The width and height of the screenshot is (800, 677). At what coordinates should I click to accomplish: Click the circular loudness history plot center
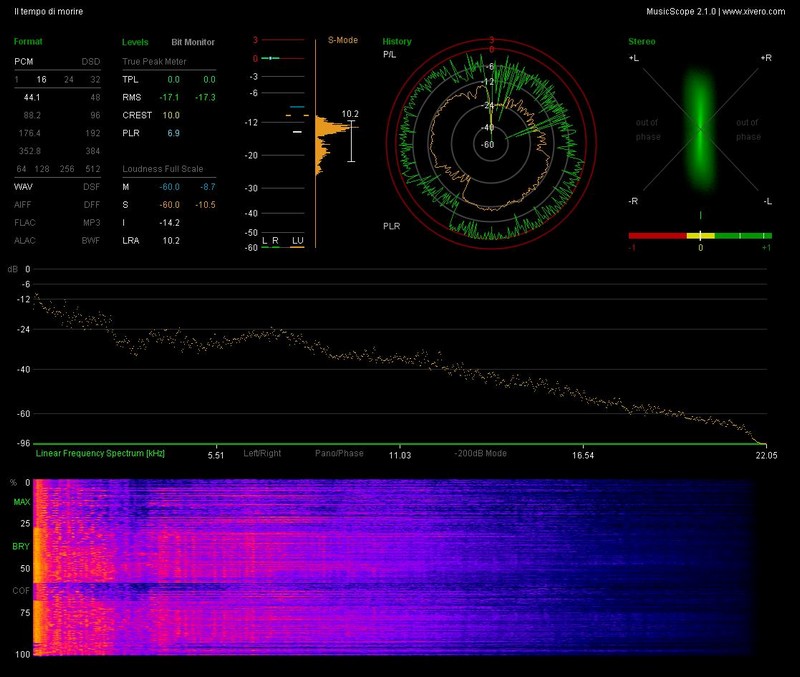(491, 144)
